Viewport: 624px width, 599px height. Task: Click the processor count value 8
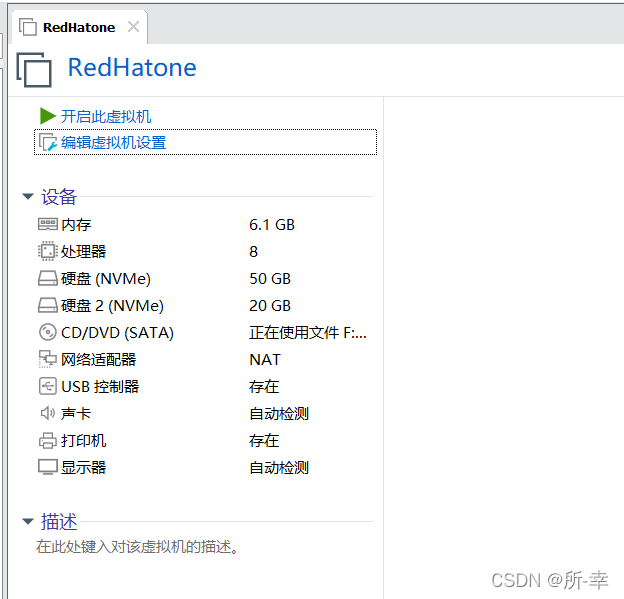(x=254, y=252)
